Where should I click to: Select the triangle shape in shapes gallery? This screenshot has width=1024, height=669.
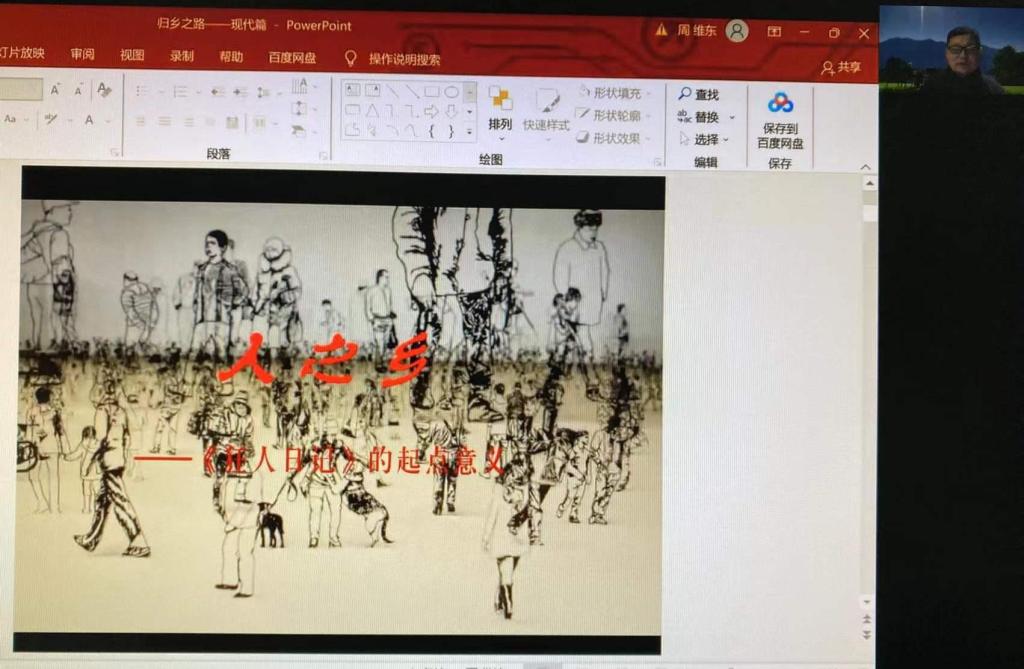click(372, 111)
